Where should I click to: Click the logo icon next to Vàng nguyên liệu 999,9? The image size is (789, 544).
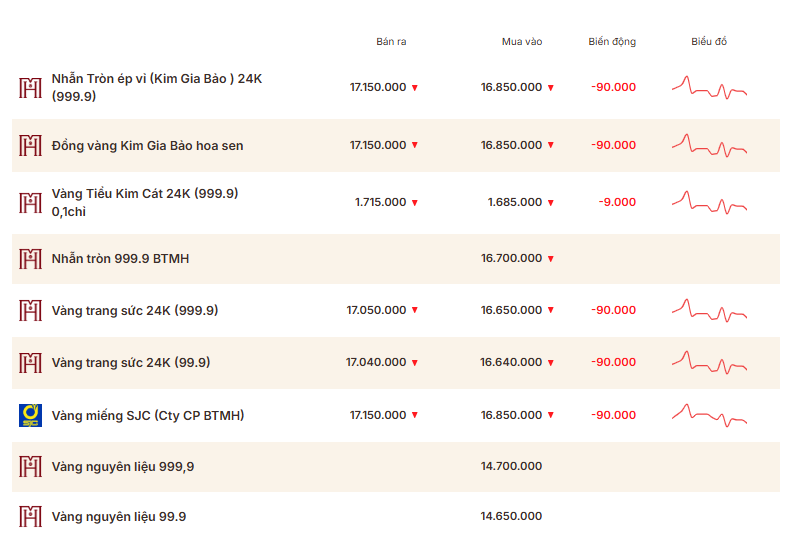(x=30, y=466)
